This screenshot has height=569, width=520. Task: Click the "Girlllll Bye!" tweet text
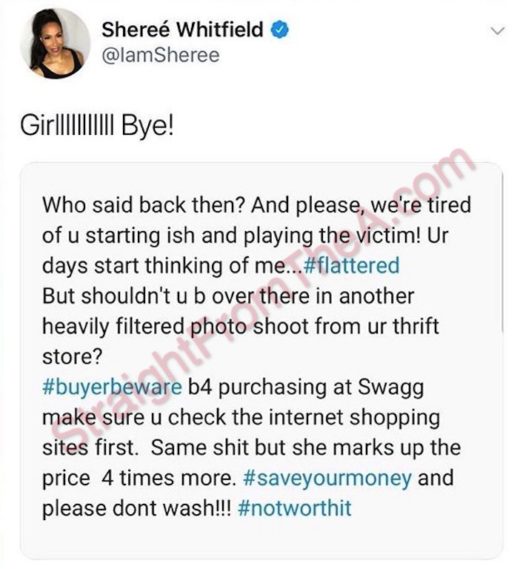[x=97, y=127]
